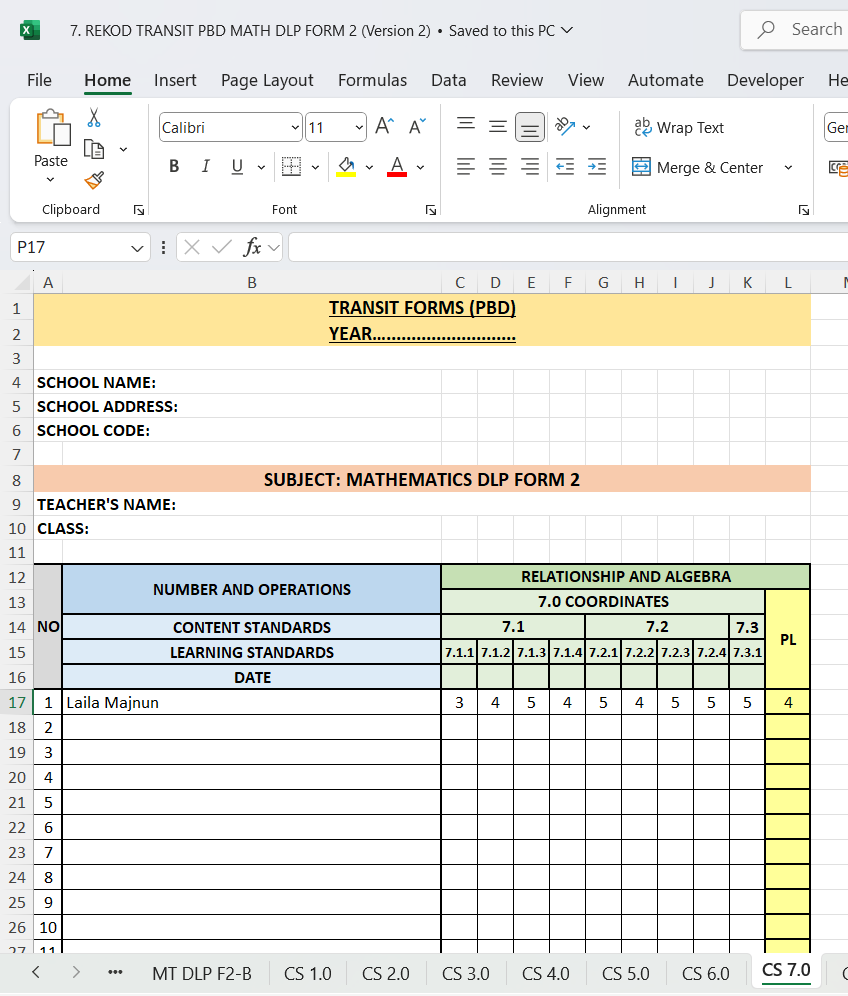This screenshot has height=996, width=848.
Task: Increase the cell indent
Action: coord(597,167)
